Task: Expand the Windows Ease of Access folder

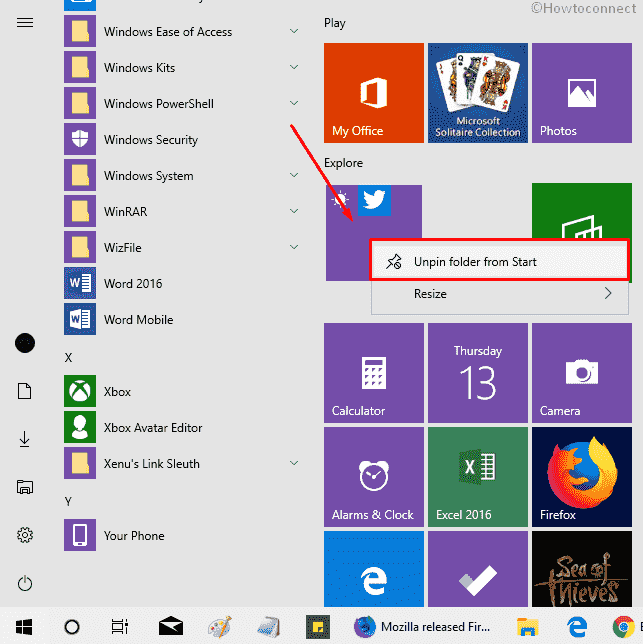Action: pos(294,31)
